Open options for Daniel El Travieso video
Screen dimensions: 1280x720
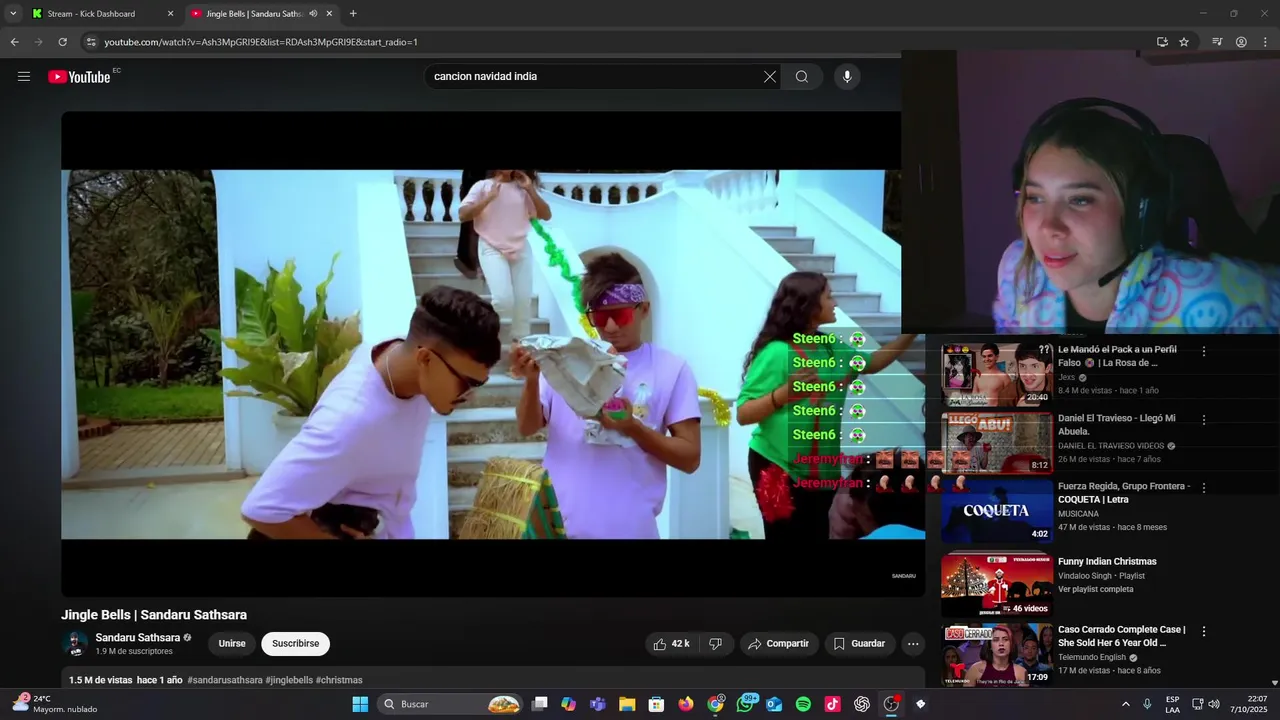click(x=1204, y=420)
